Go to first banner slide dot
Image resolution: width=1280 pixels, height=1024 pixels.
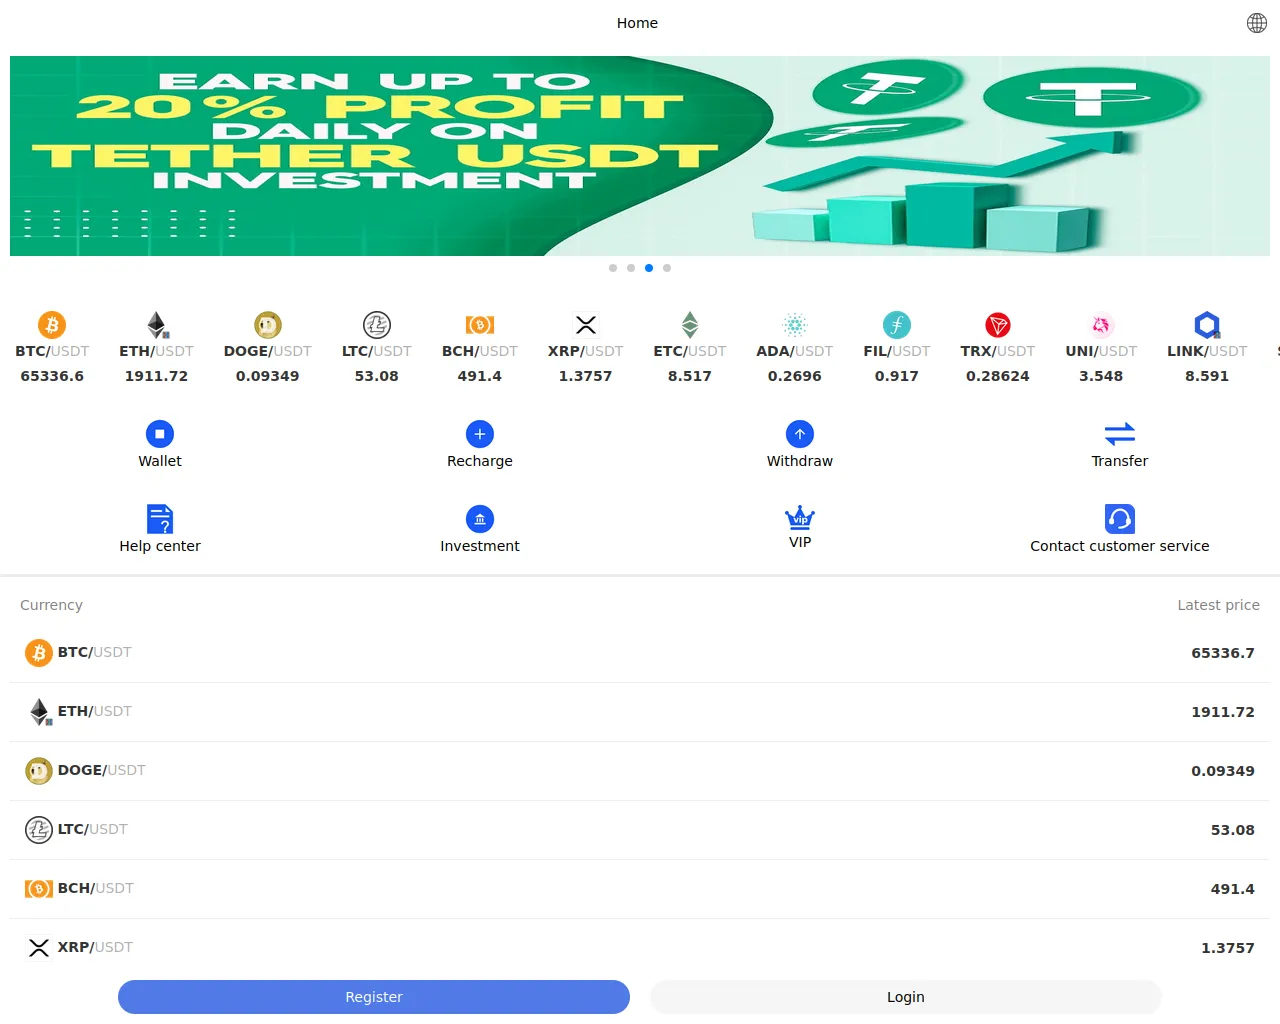[x=613, y=268]
